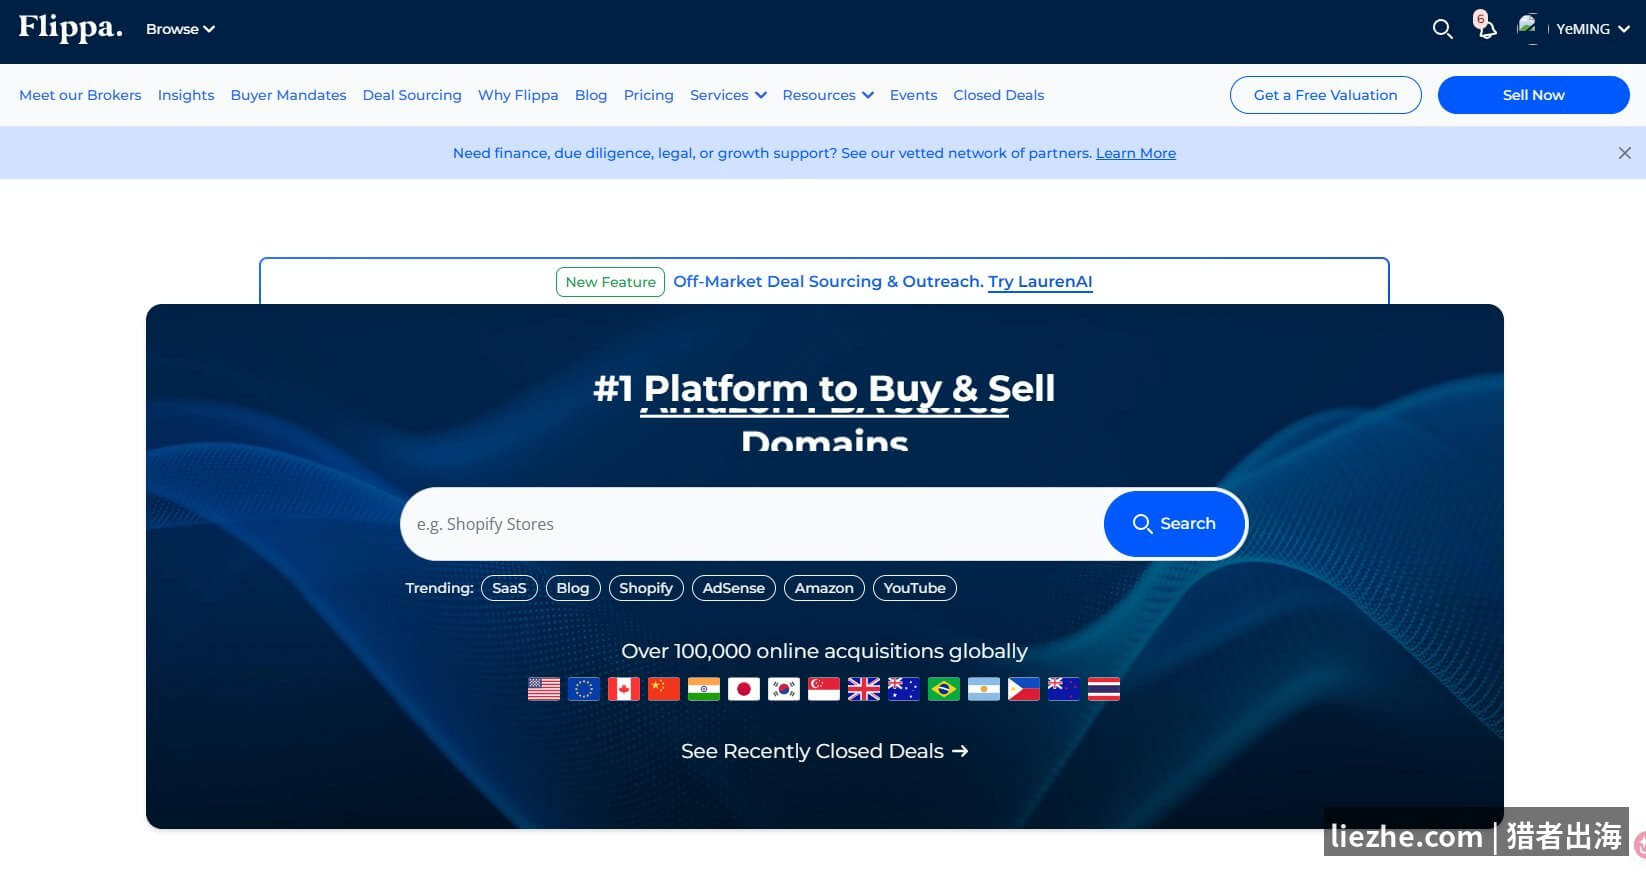Select the Thailand flag

[1104, 689]
